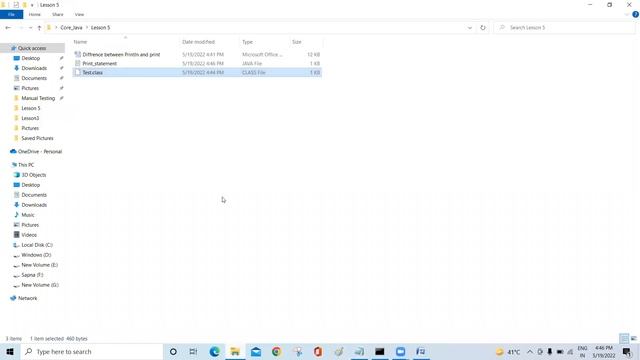This screenshot has height=360, width=640.
Task: Open notification action center icon
Action: 627,352
